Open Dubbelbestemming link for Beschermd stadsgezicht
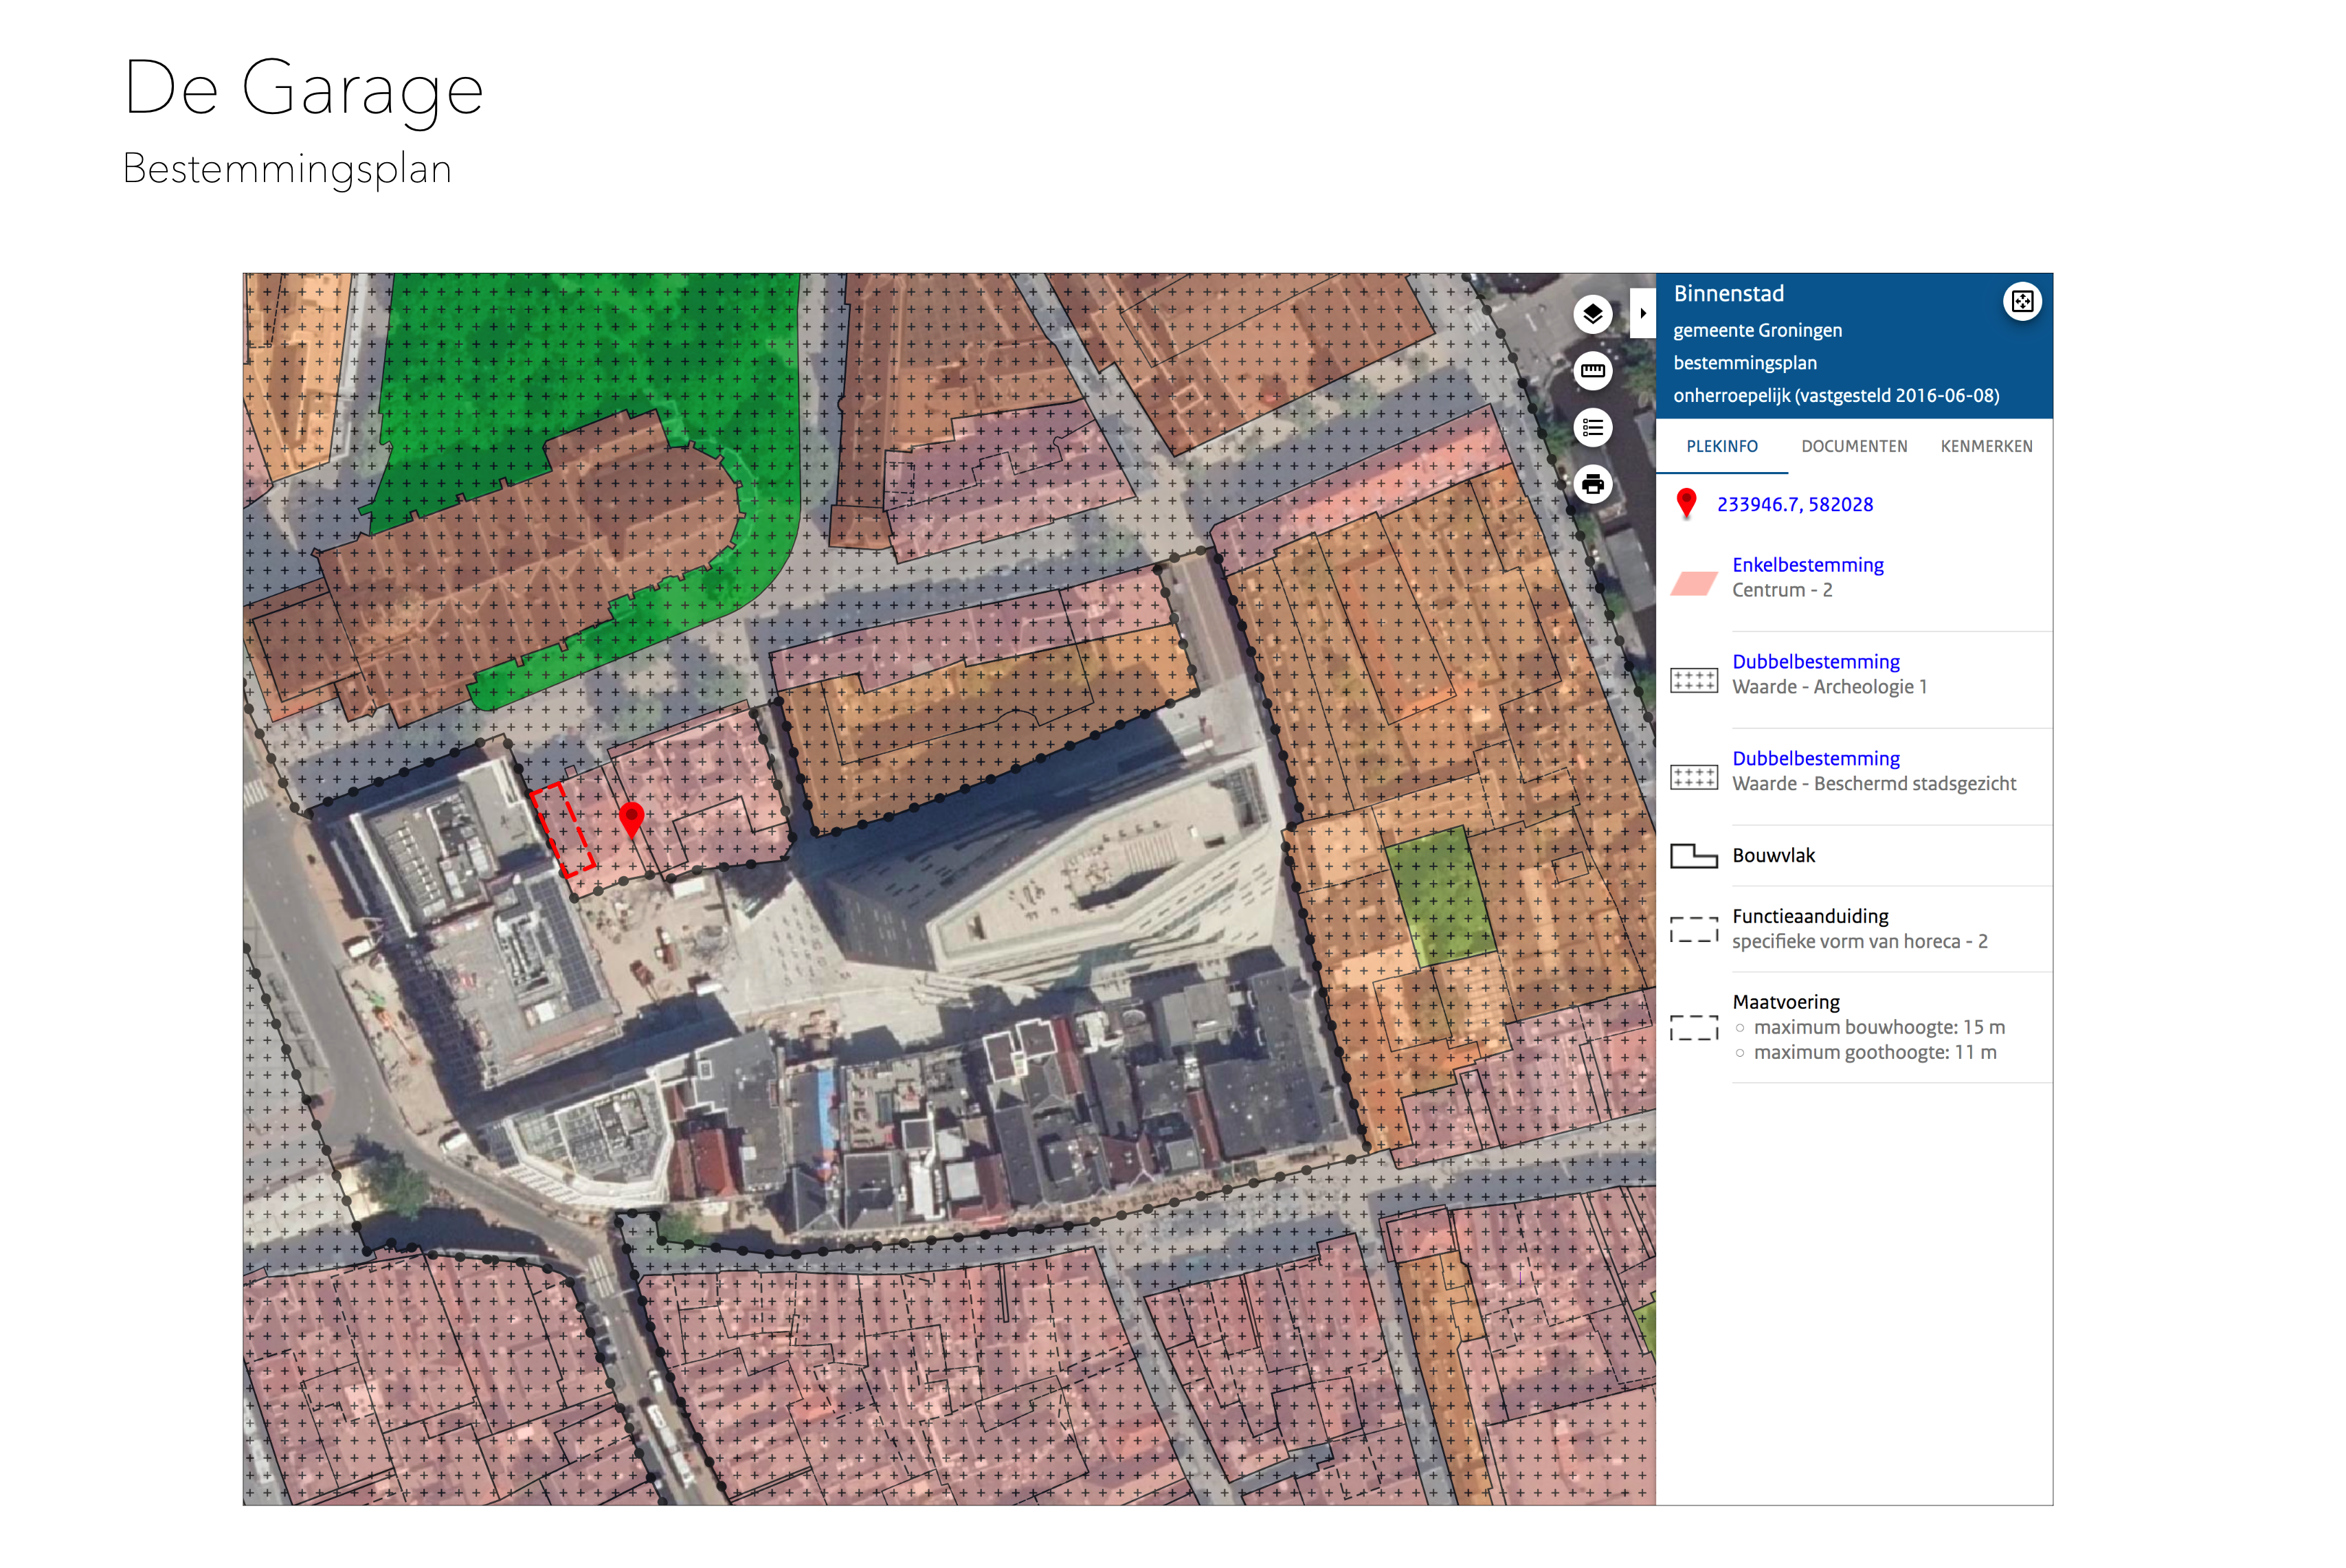This screenshot has height=1568, width=2346. (1815, 759)
